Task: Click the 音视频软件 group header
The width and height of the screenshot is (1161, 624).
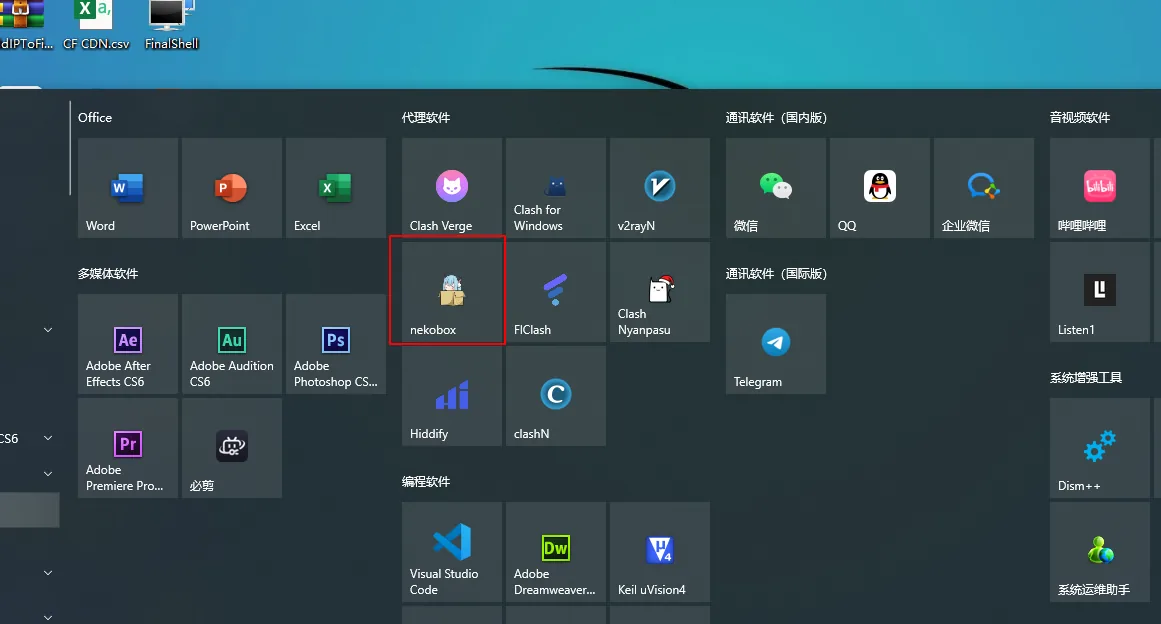Action: pyautogui.click(x=1080, y=118)
